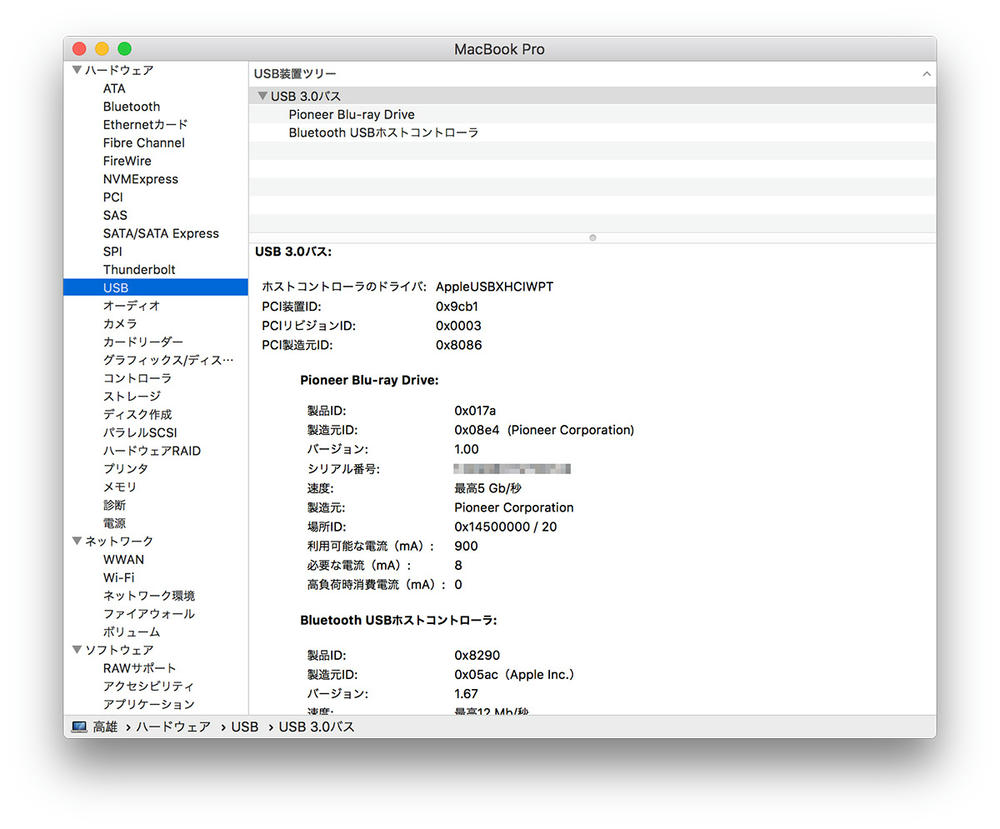The width and height of the screenshot is (1000, 829).
Task: Select プリンタ in the sidebar
Action: tap(126, 469)
